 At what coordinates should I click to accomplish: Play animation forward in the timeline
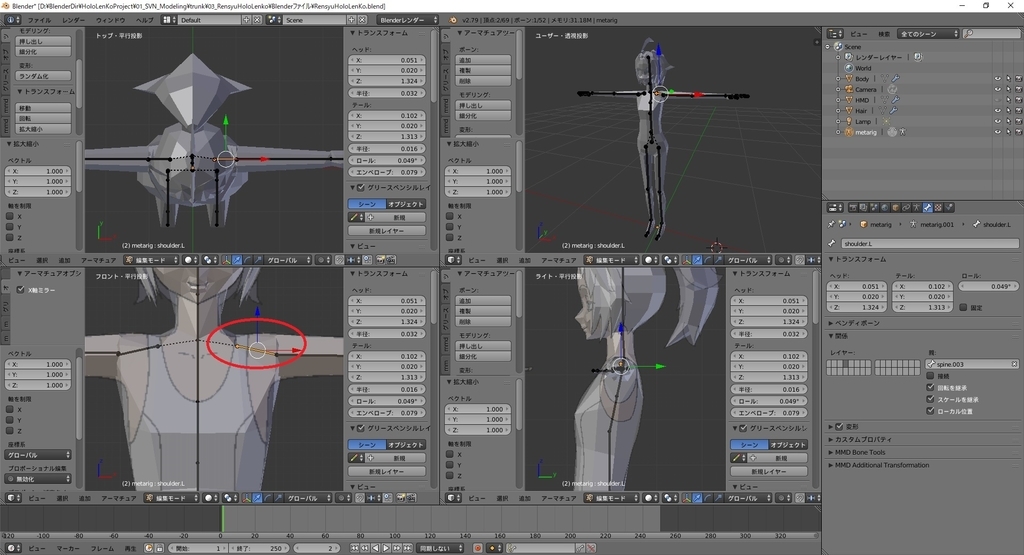tap(386, 548)
